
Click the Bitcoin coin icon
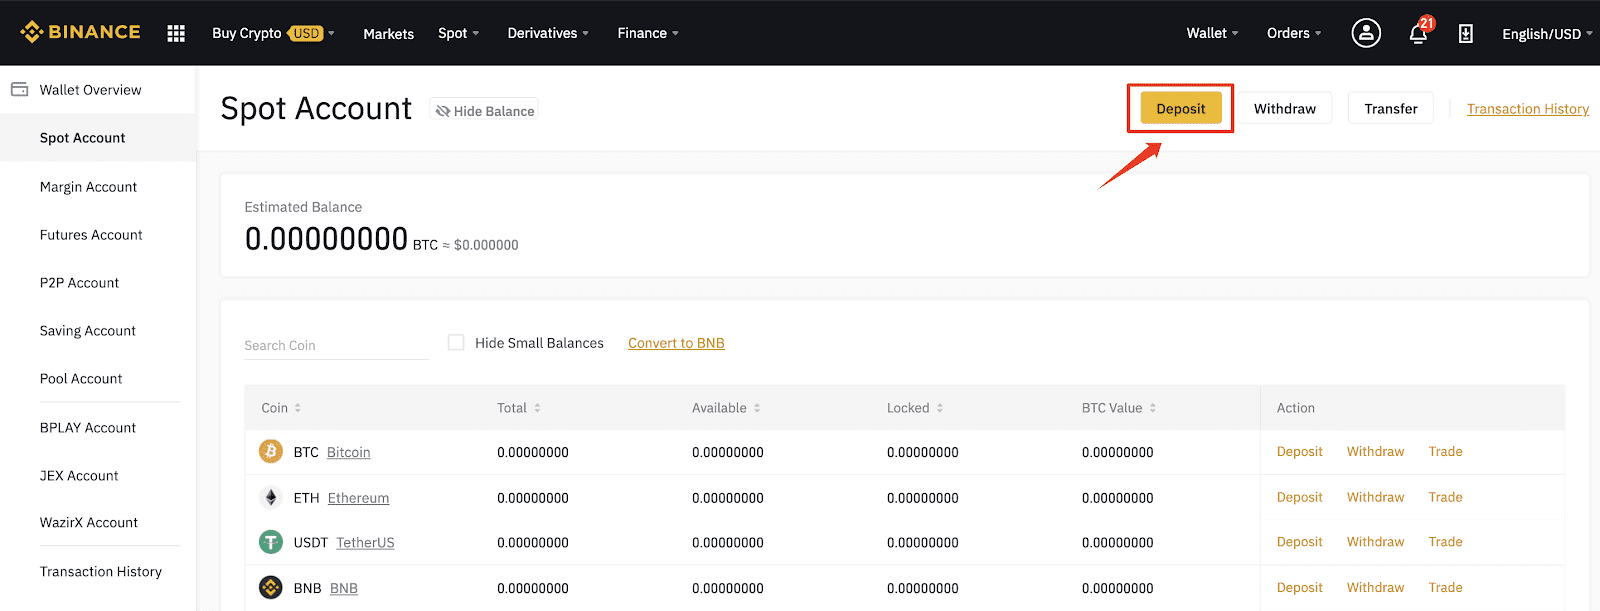click(270, 452)
